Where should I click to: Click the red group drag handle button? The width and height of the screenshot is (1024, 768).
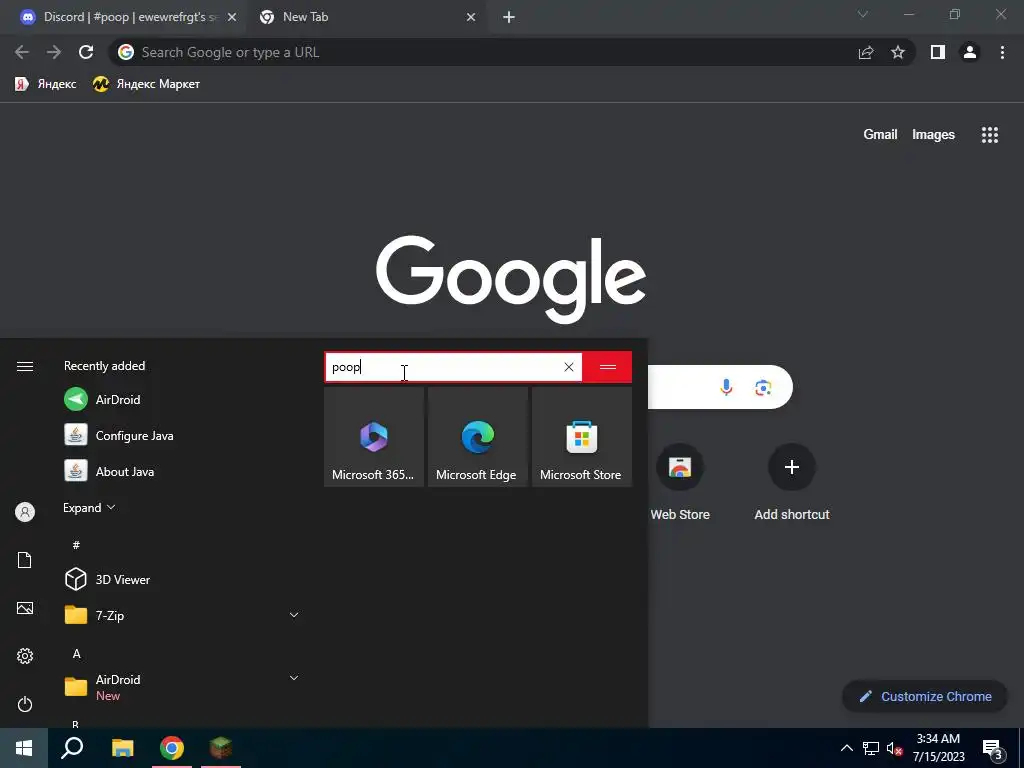click(607, 367)
